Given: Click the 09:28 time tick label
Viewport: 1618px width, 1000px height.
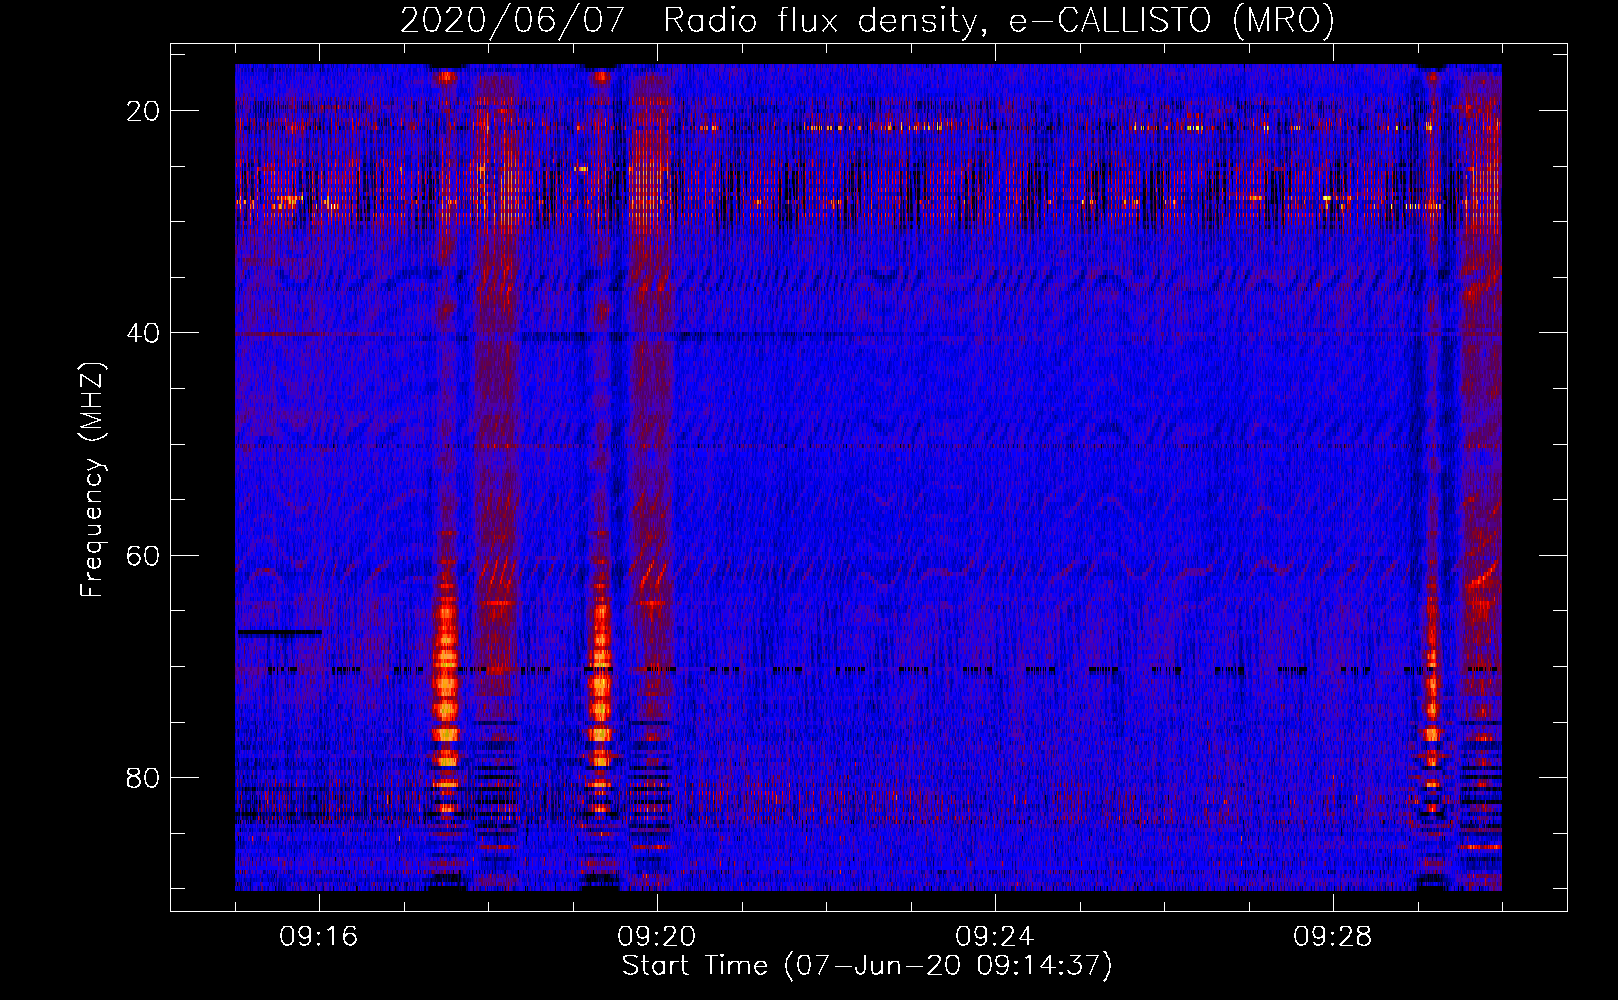Looking at the screenshot, I should pyautogui.click(x=1333, y=937).
